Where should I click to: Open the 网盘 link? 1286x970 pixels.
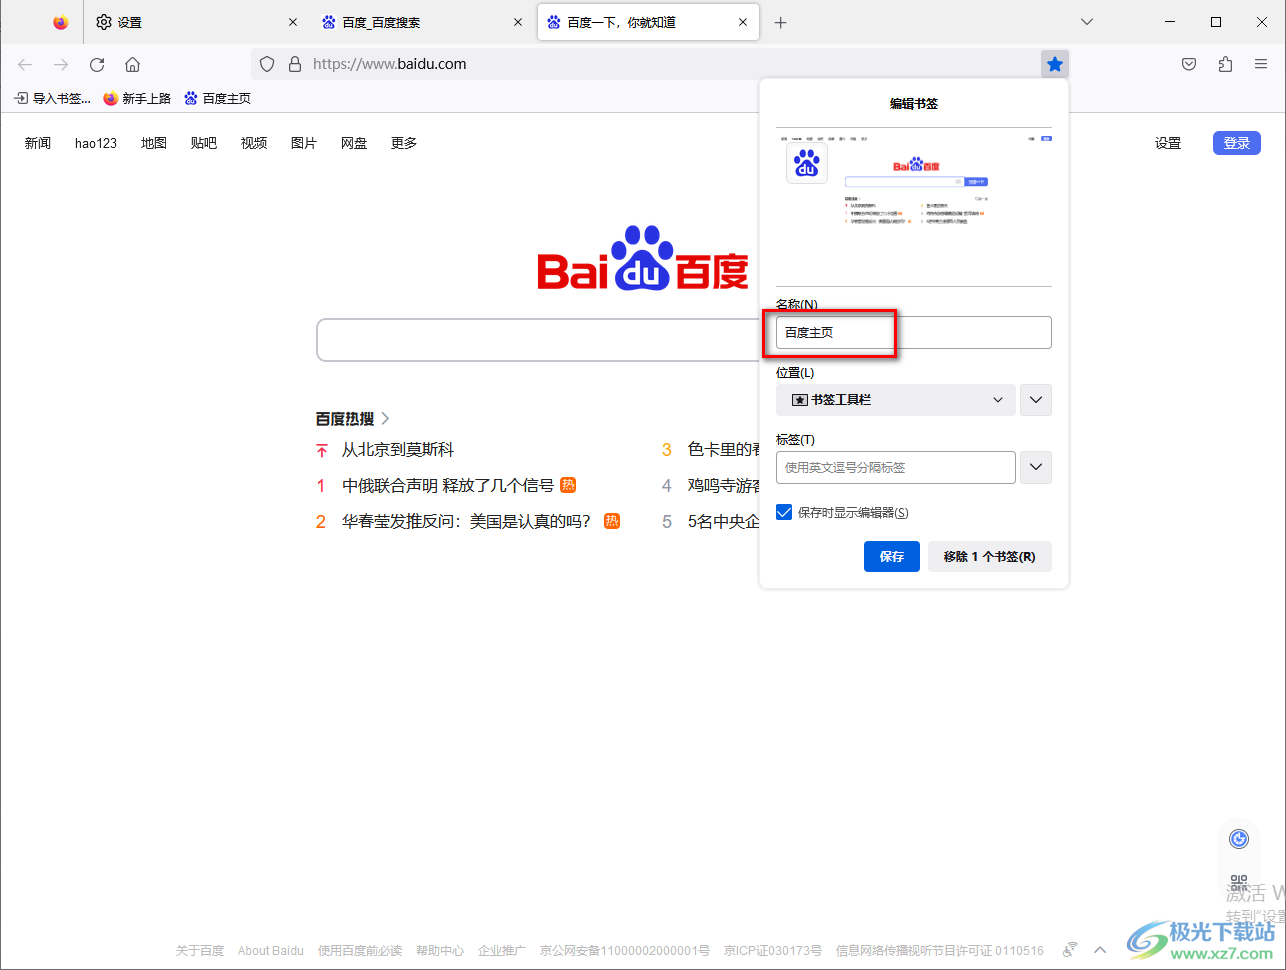click(354, 143)
